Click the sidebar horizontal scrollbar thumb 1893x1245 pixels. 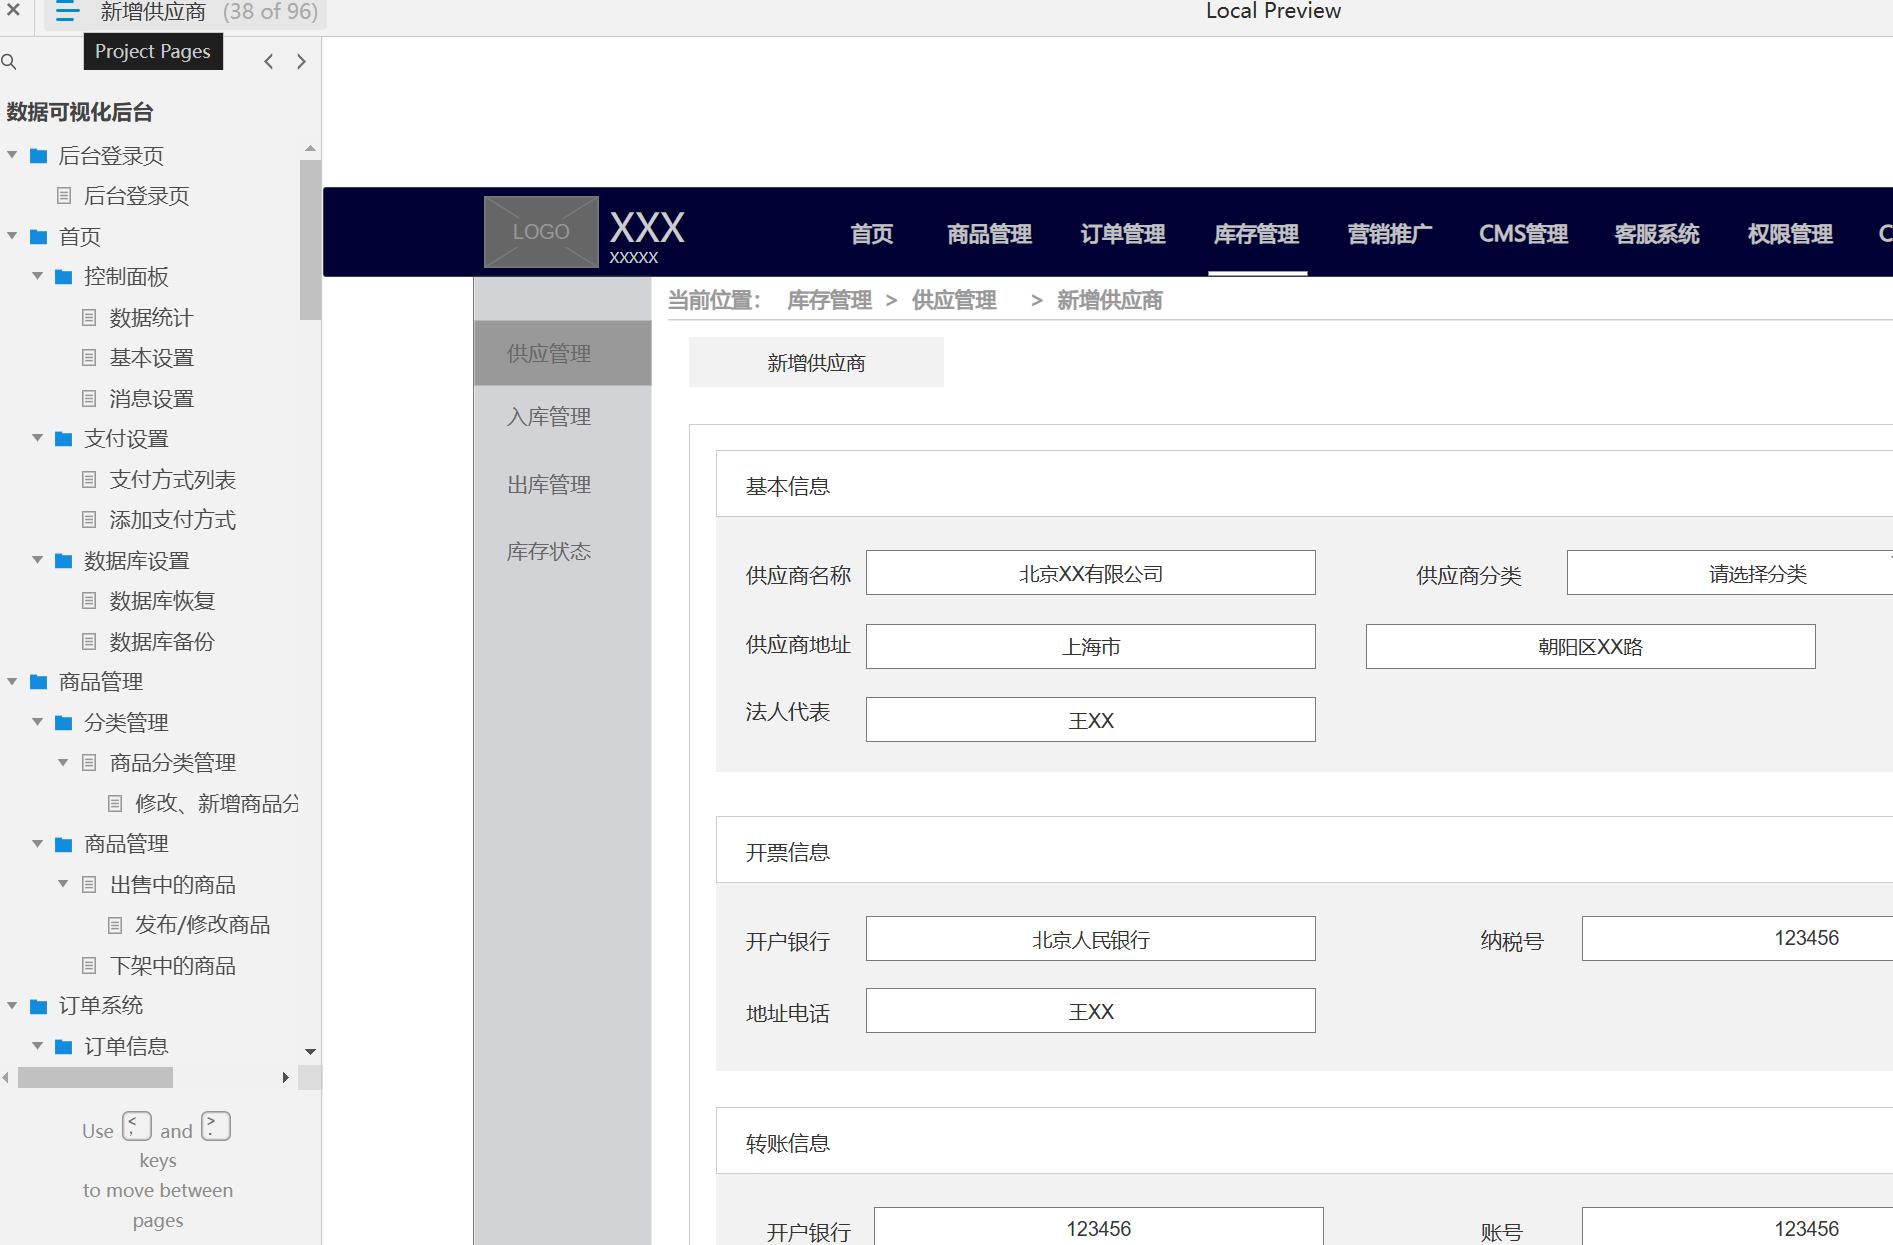coord(95,1077)
